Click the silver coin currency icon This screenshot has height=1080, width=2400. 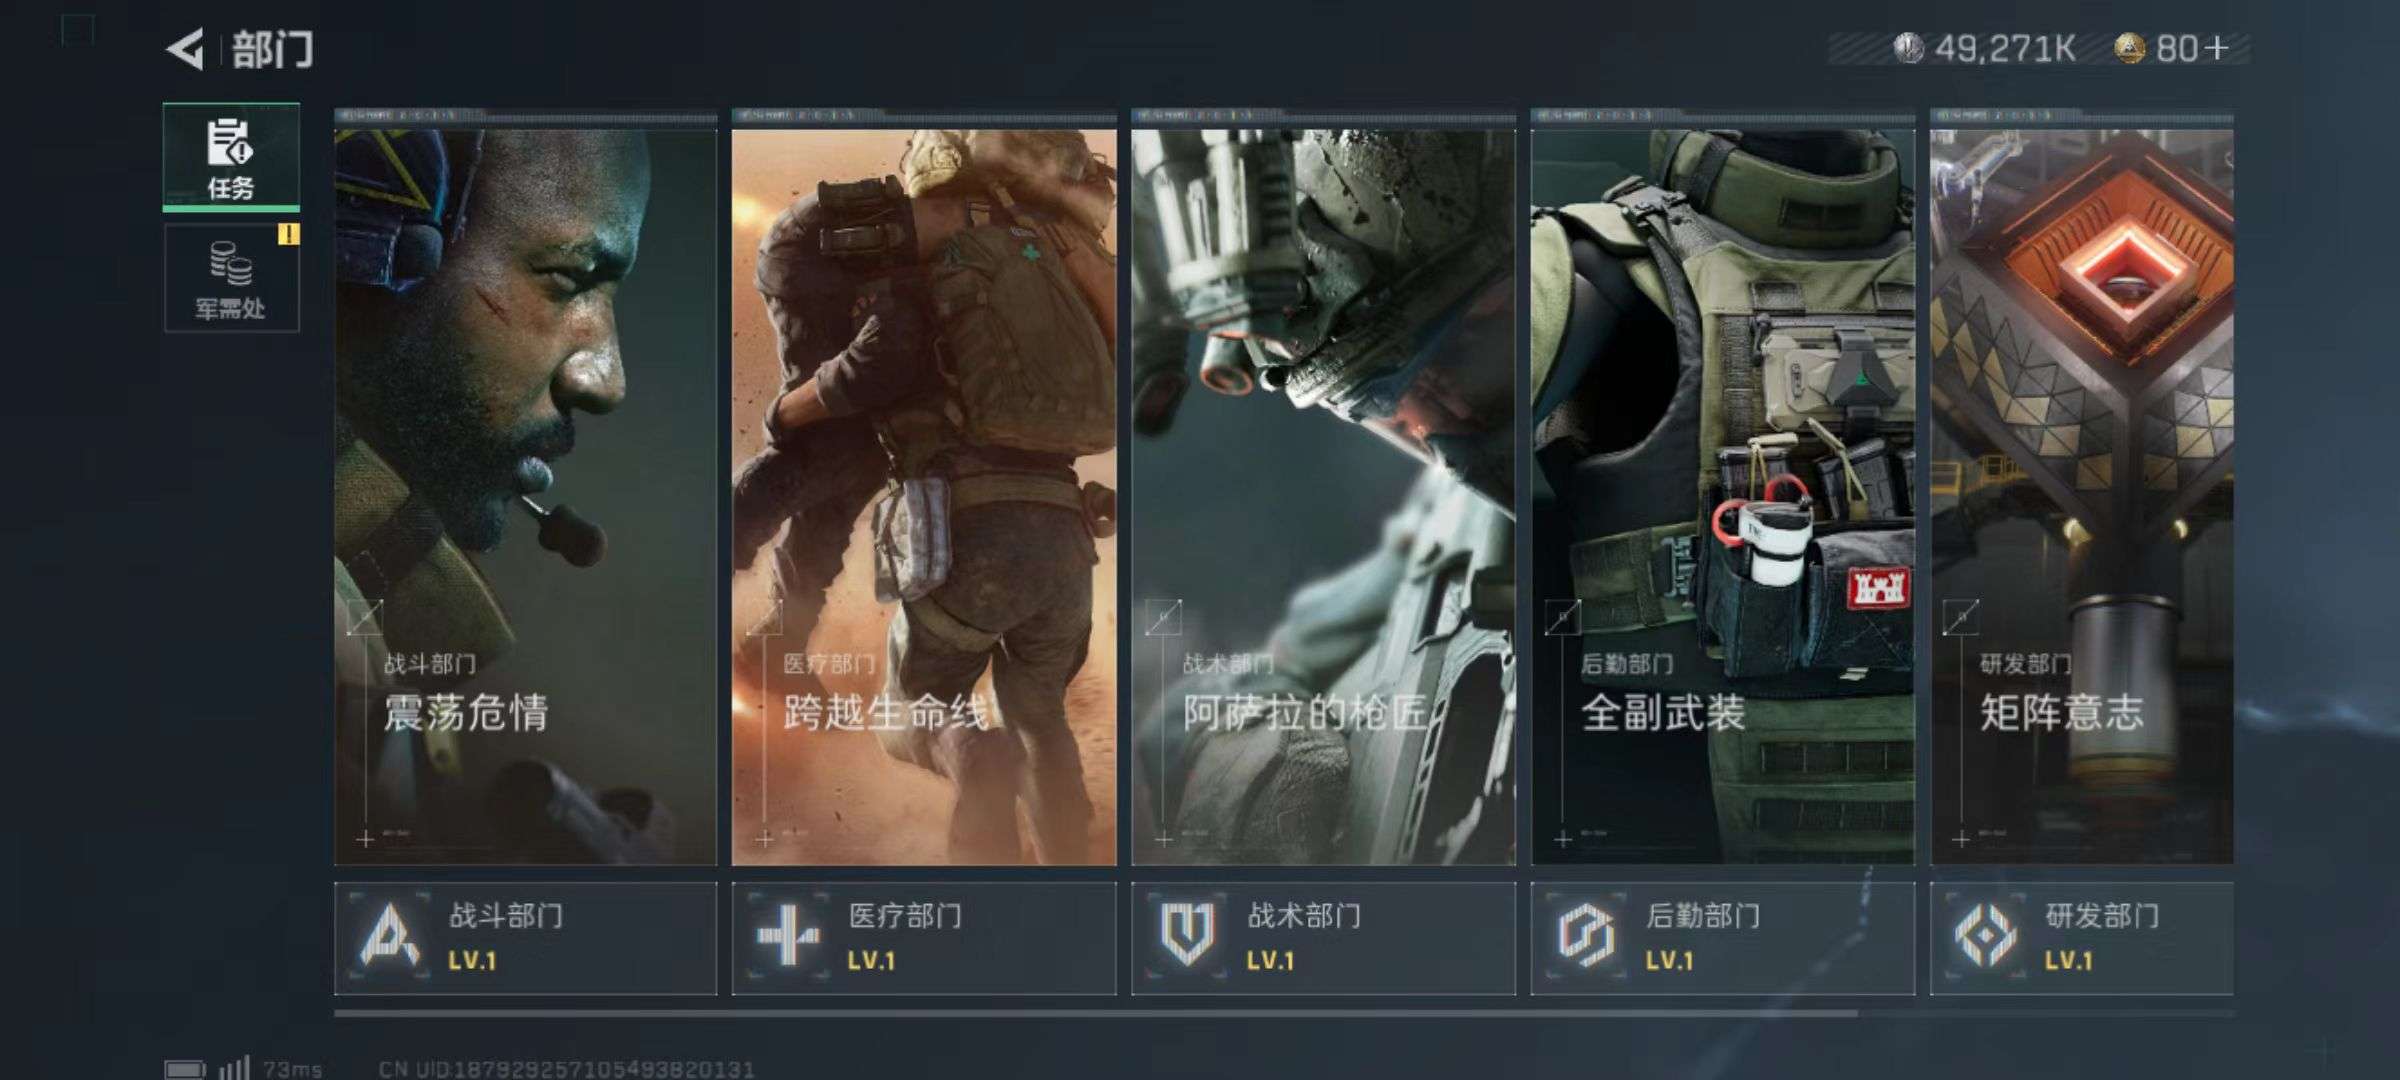point(1908,48)
